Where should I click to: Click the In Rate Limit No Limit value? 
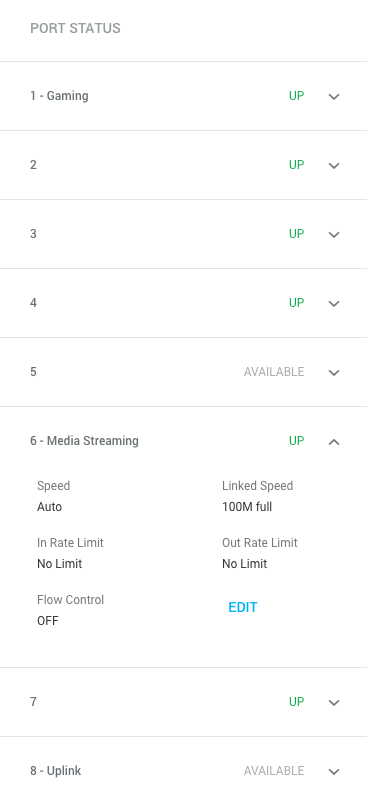(x=60, y=564)
